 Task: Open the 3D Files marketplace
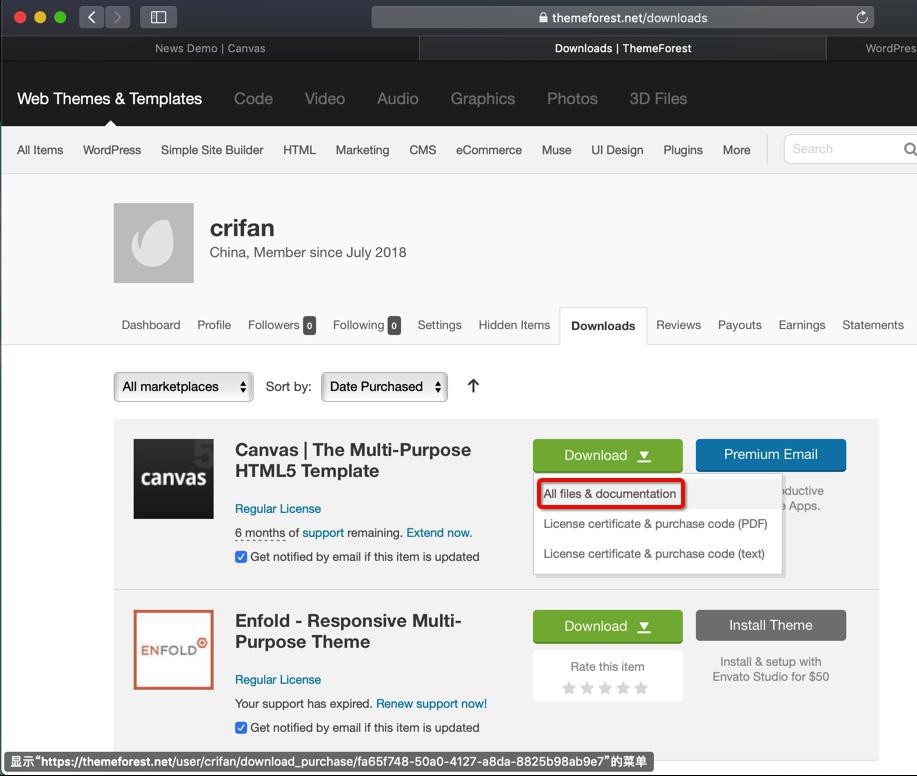[658, 99]
